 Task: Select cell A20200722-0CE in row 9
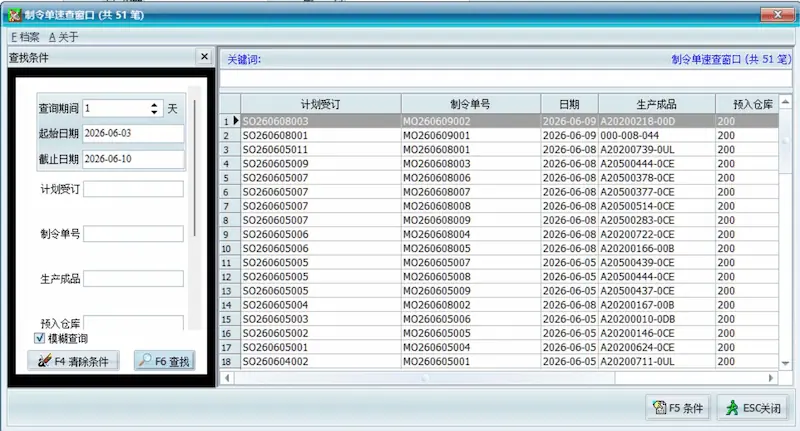[657, 234]
